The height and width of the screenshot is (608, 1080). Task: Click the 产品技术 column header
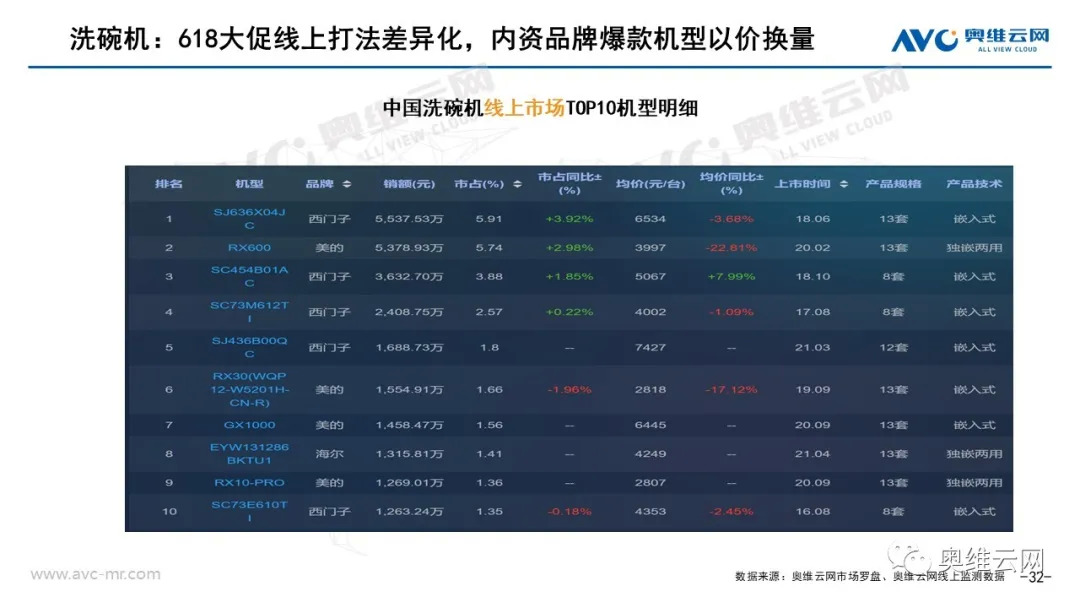(x=974, y=184)
